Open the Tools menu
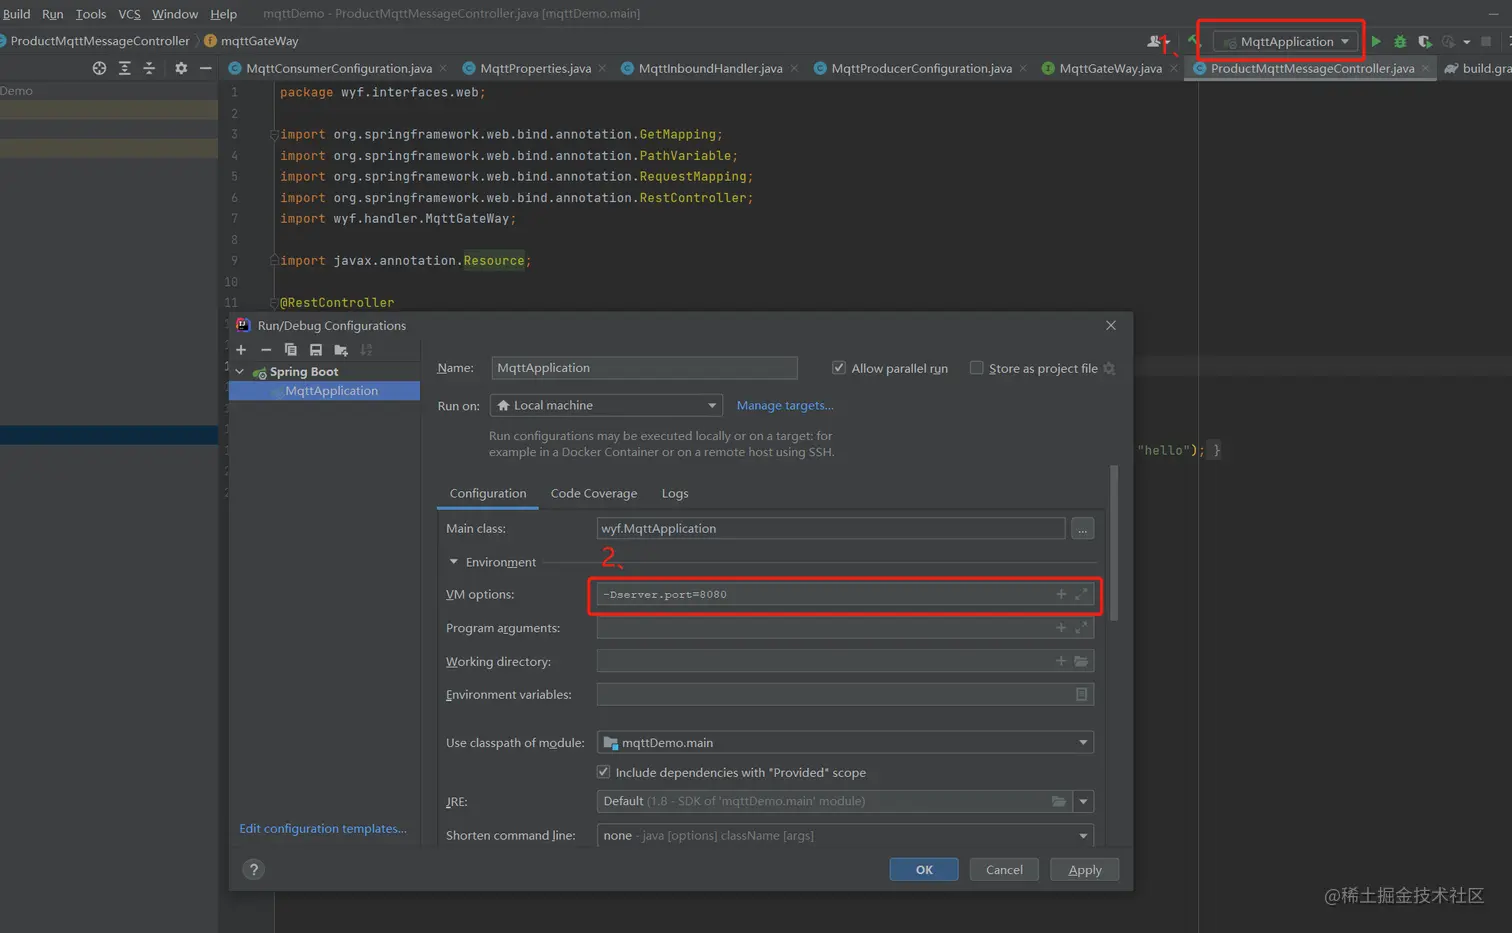Screen dimensions: 1512x933 pos(90,14)
